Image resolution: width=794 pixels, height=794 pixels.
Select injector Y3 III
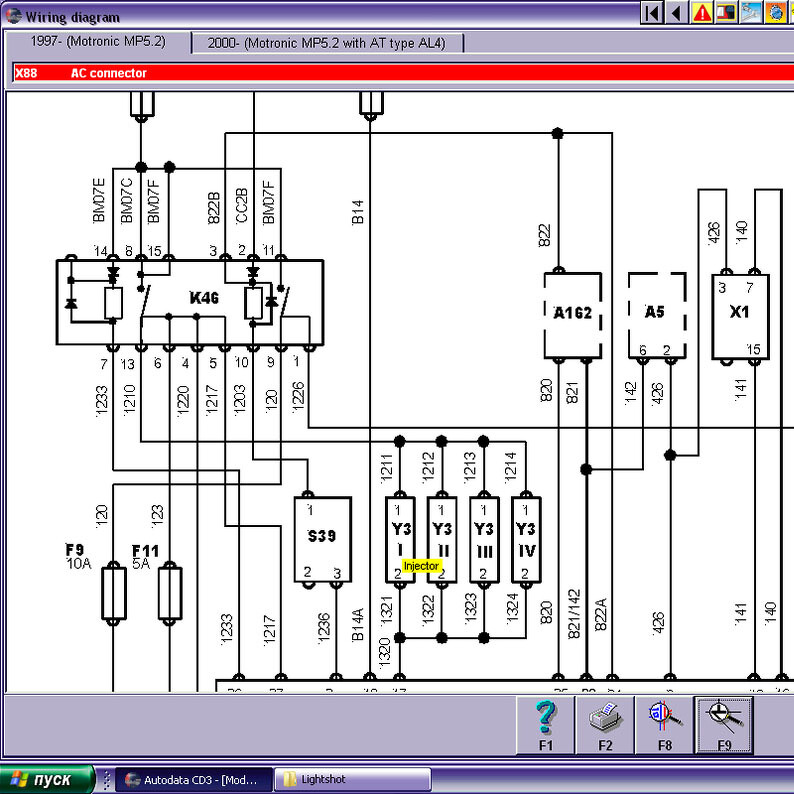point(484,539)
